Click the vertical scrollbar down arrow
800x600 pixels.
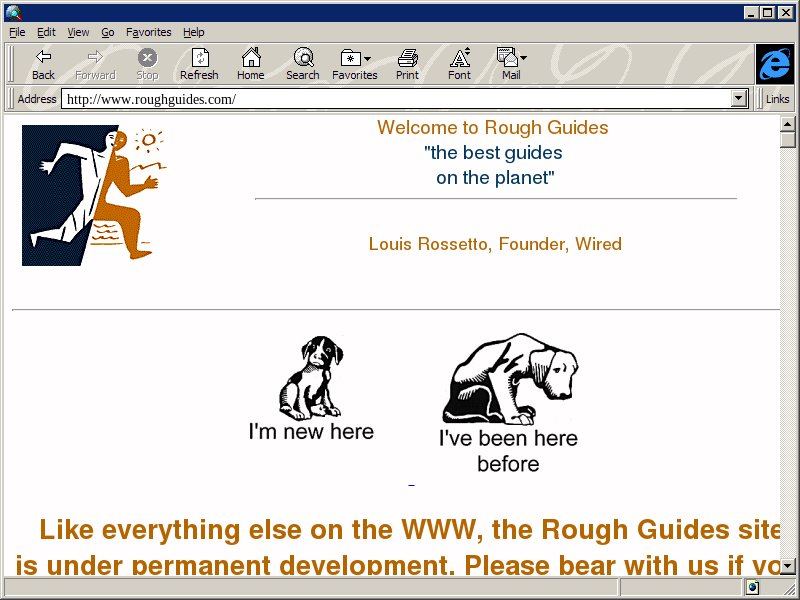pyautogui.click(x=788, y=566)
